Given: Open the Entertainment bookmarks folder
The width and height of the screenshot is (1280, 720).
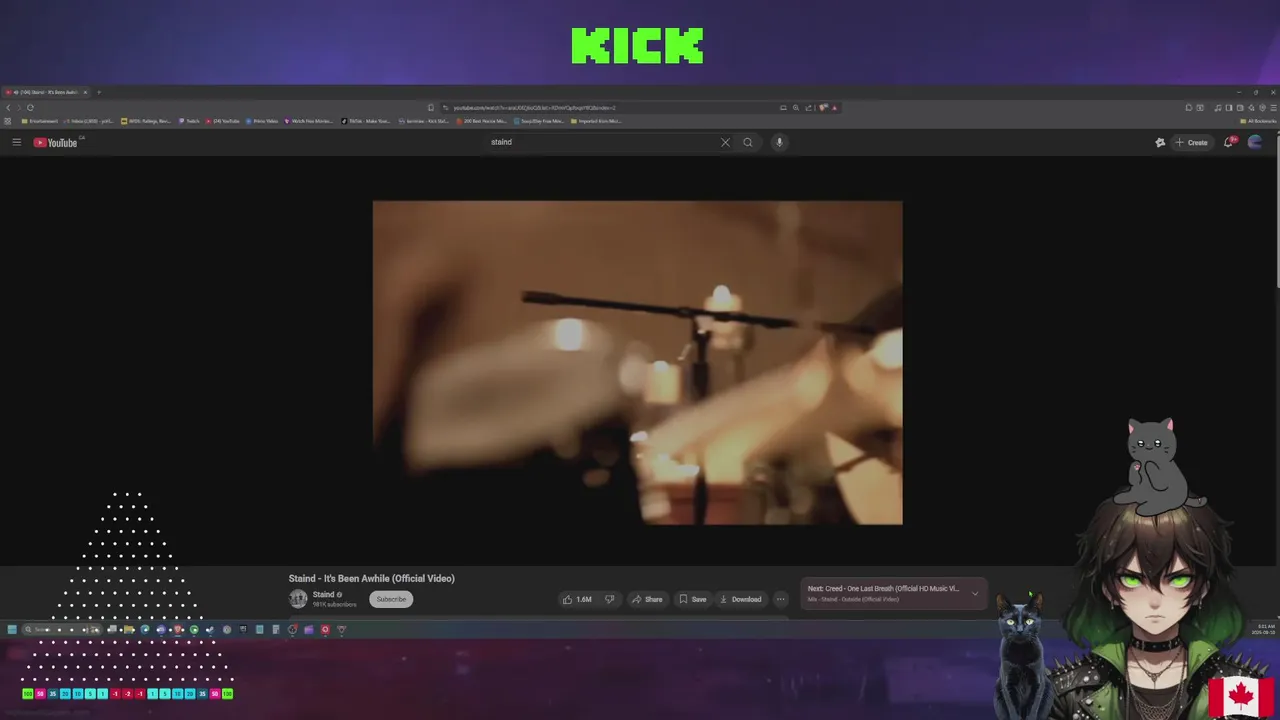Looking at the screenshot, I should [x=40, y=121].
